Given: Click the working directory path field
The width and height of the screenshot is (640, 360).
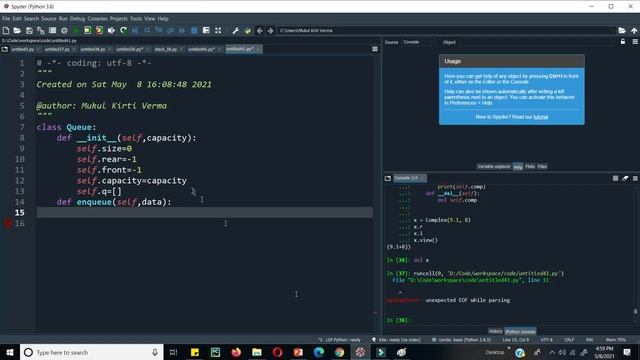Looking at the screenshot, I should (447, 30).
